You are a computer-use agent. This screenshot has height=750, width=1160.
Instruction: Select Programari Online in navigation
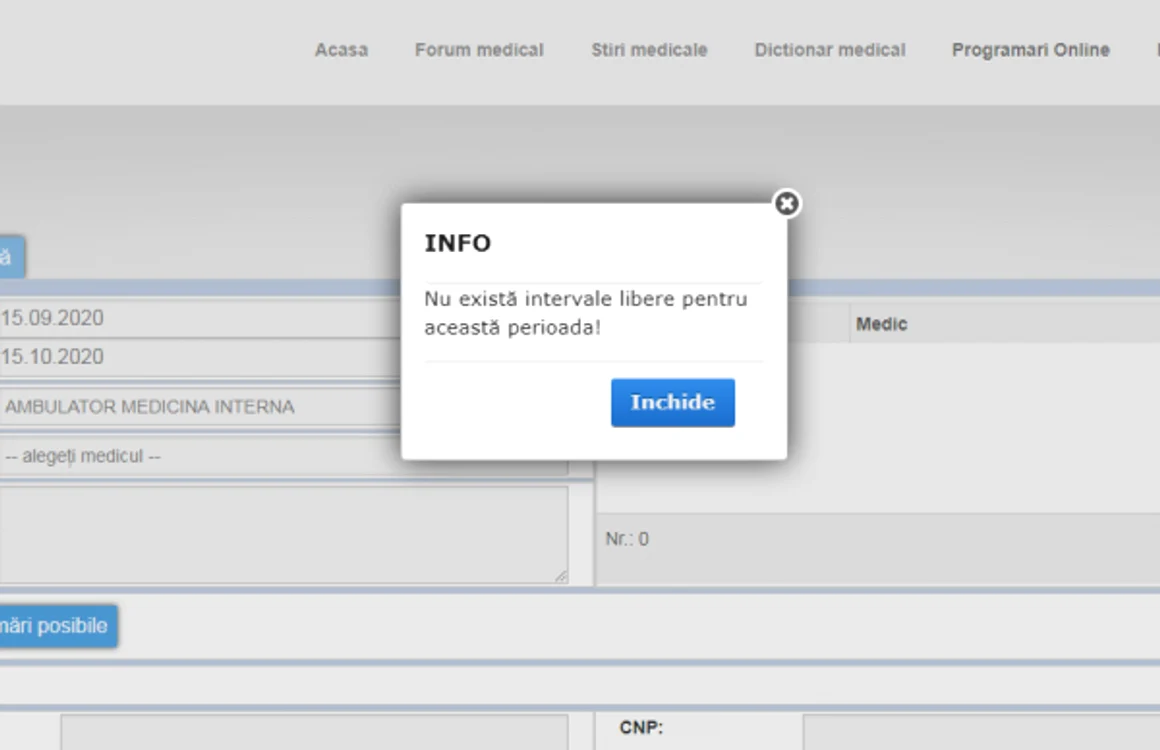(1031, 50)
